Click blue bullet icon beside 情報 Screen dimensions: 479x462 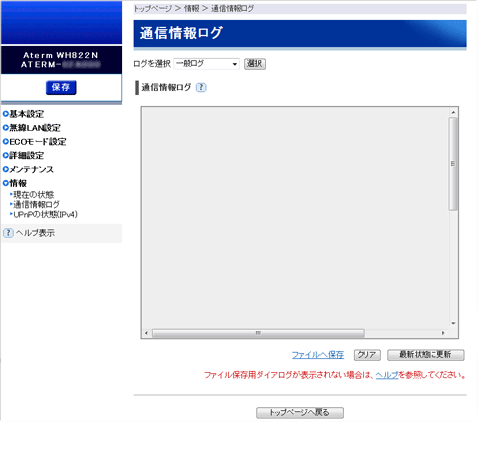tap(5, 183)
